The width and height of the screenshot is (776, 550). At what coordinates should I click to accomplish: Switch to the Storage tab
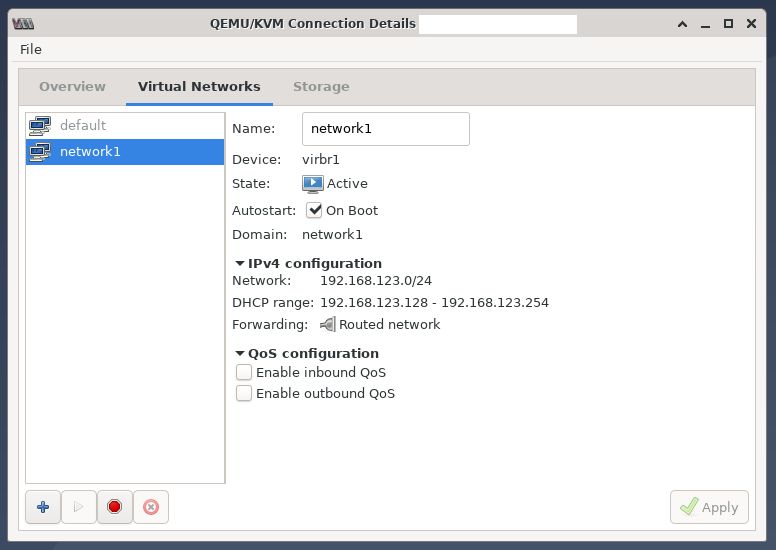click(321, 87)
